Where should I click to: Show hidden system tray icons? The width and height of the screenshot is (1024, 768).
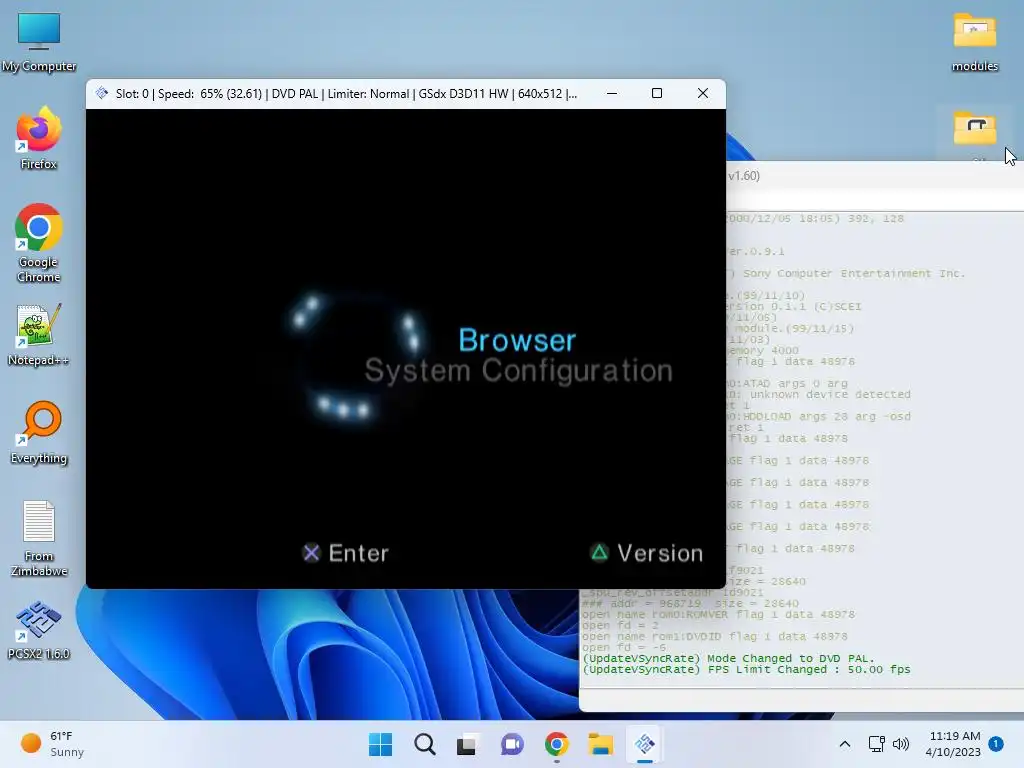tap(844, 744)
